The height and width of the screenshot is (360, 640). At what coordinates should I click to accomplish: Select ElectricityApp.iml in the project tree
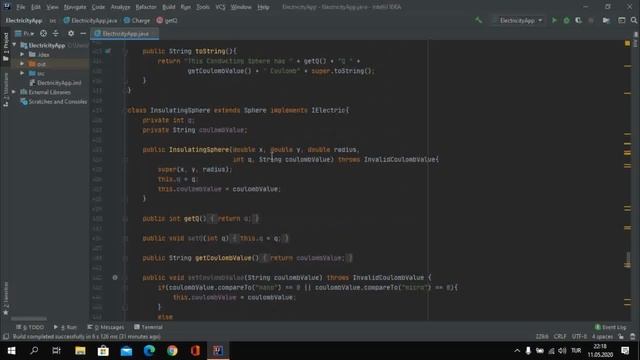56,82
